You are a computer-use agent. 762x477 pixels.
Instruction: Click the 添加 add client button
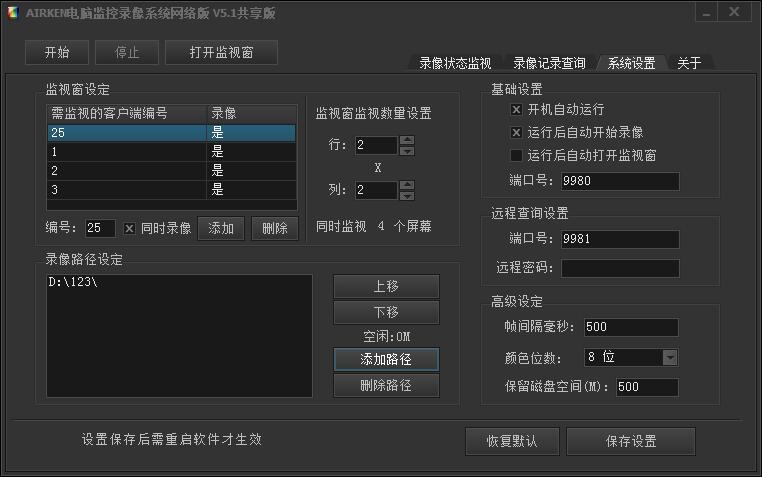click(221, 228)
